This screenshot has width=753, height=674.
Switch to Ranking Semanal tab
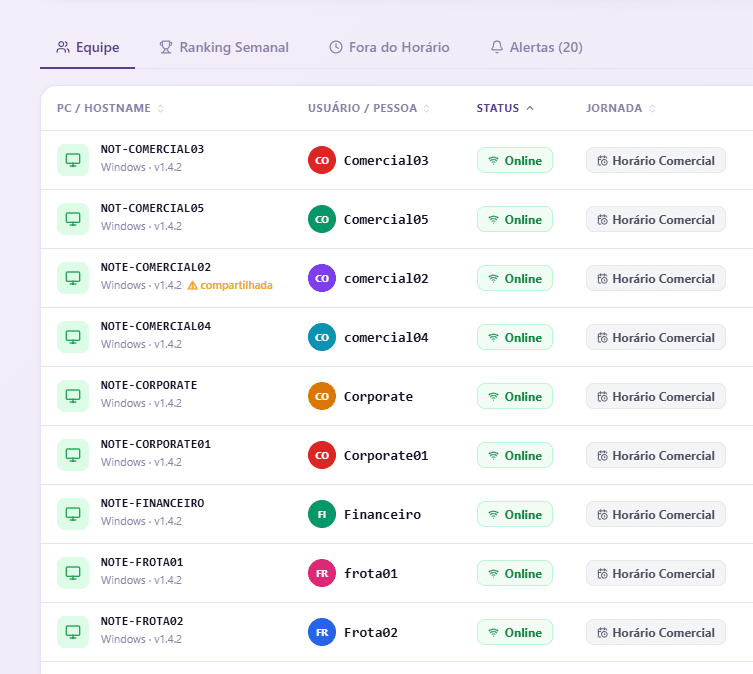coord(224,47)
